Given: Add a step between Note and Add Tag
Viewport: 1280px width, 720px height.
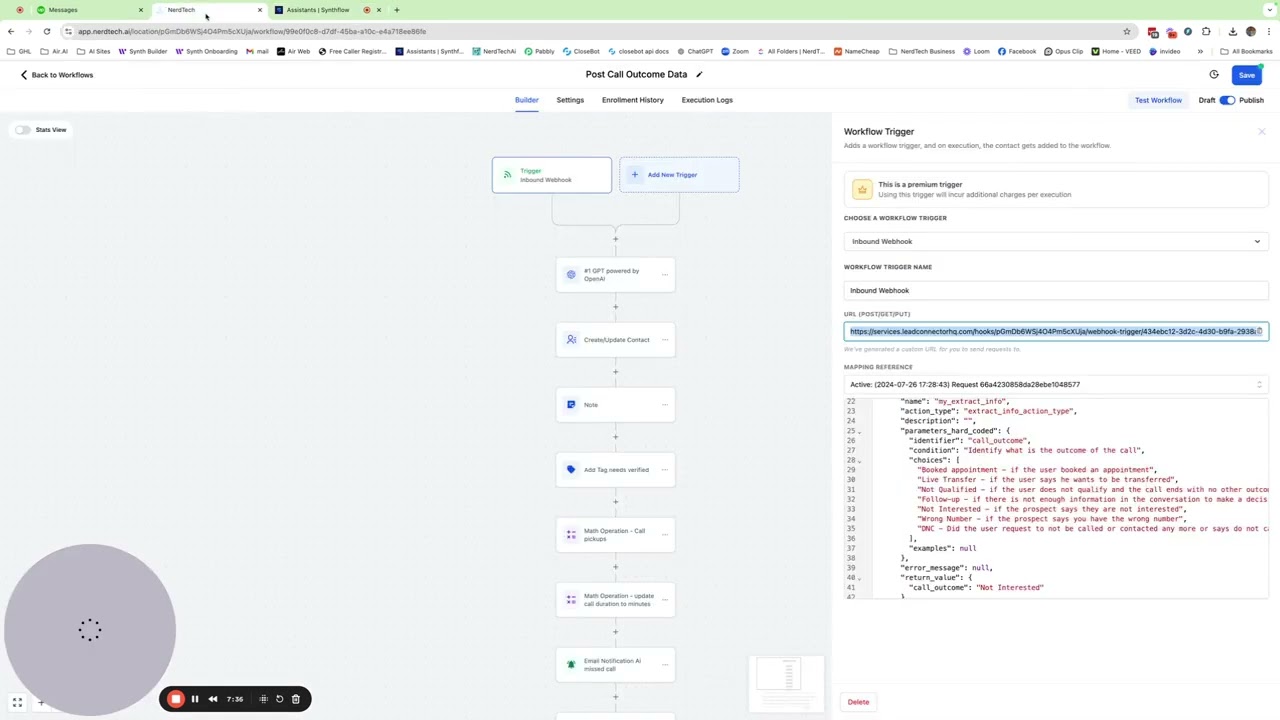Looking at the screenshot, I should (x=615, y=437).
